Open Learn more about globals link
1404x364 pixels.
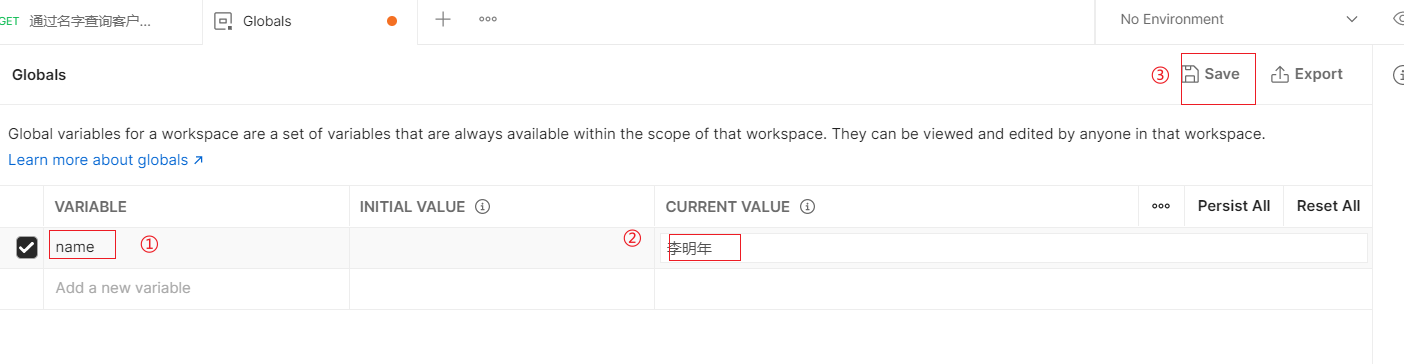click(x=106, y=160)
